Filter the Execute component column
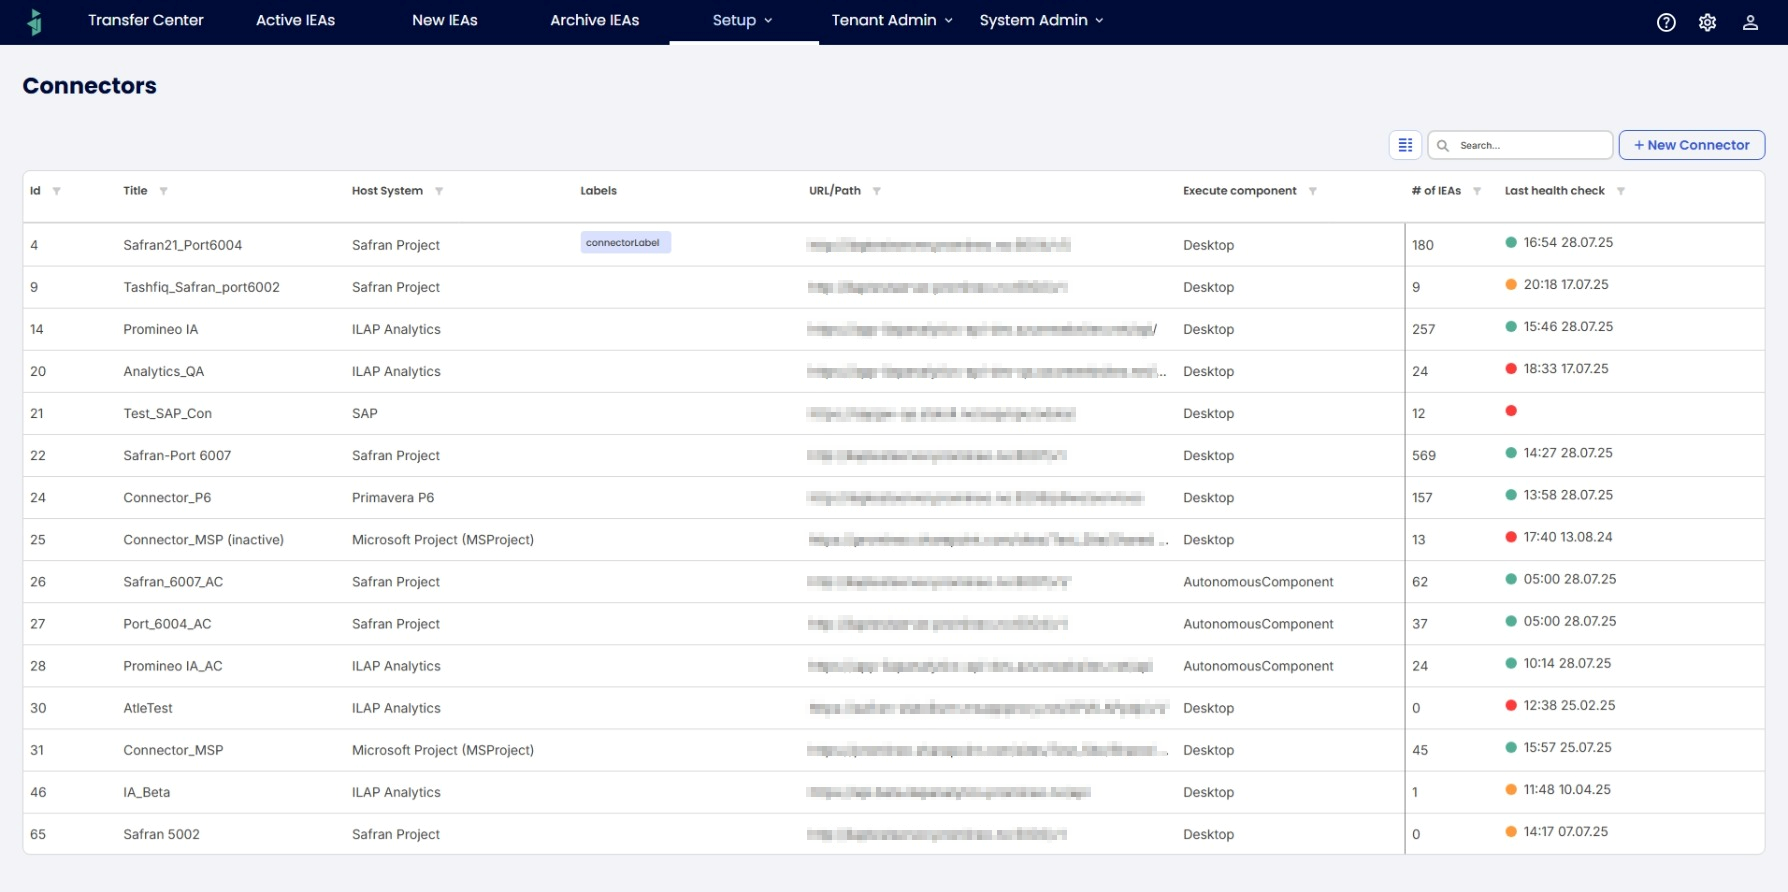The height and width of the screenshot is (892, 1788). (x=1312, y=191)
